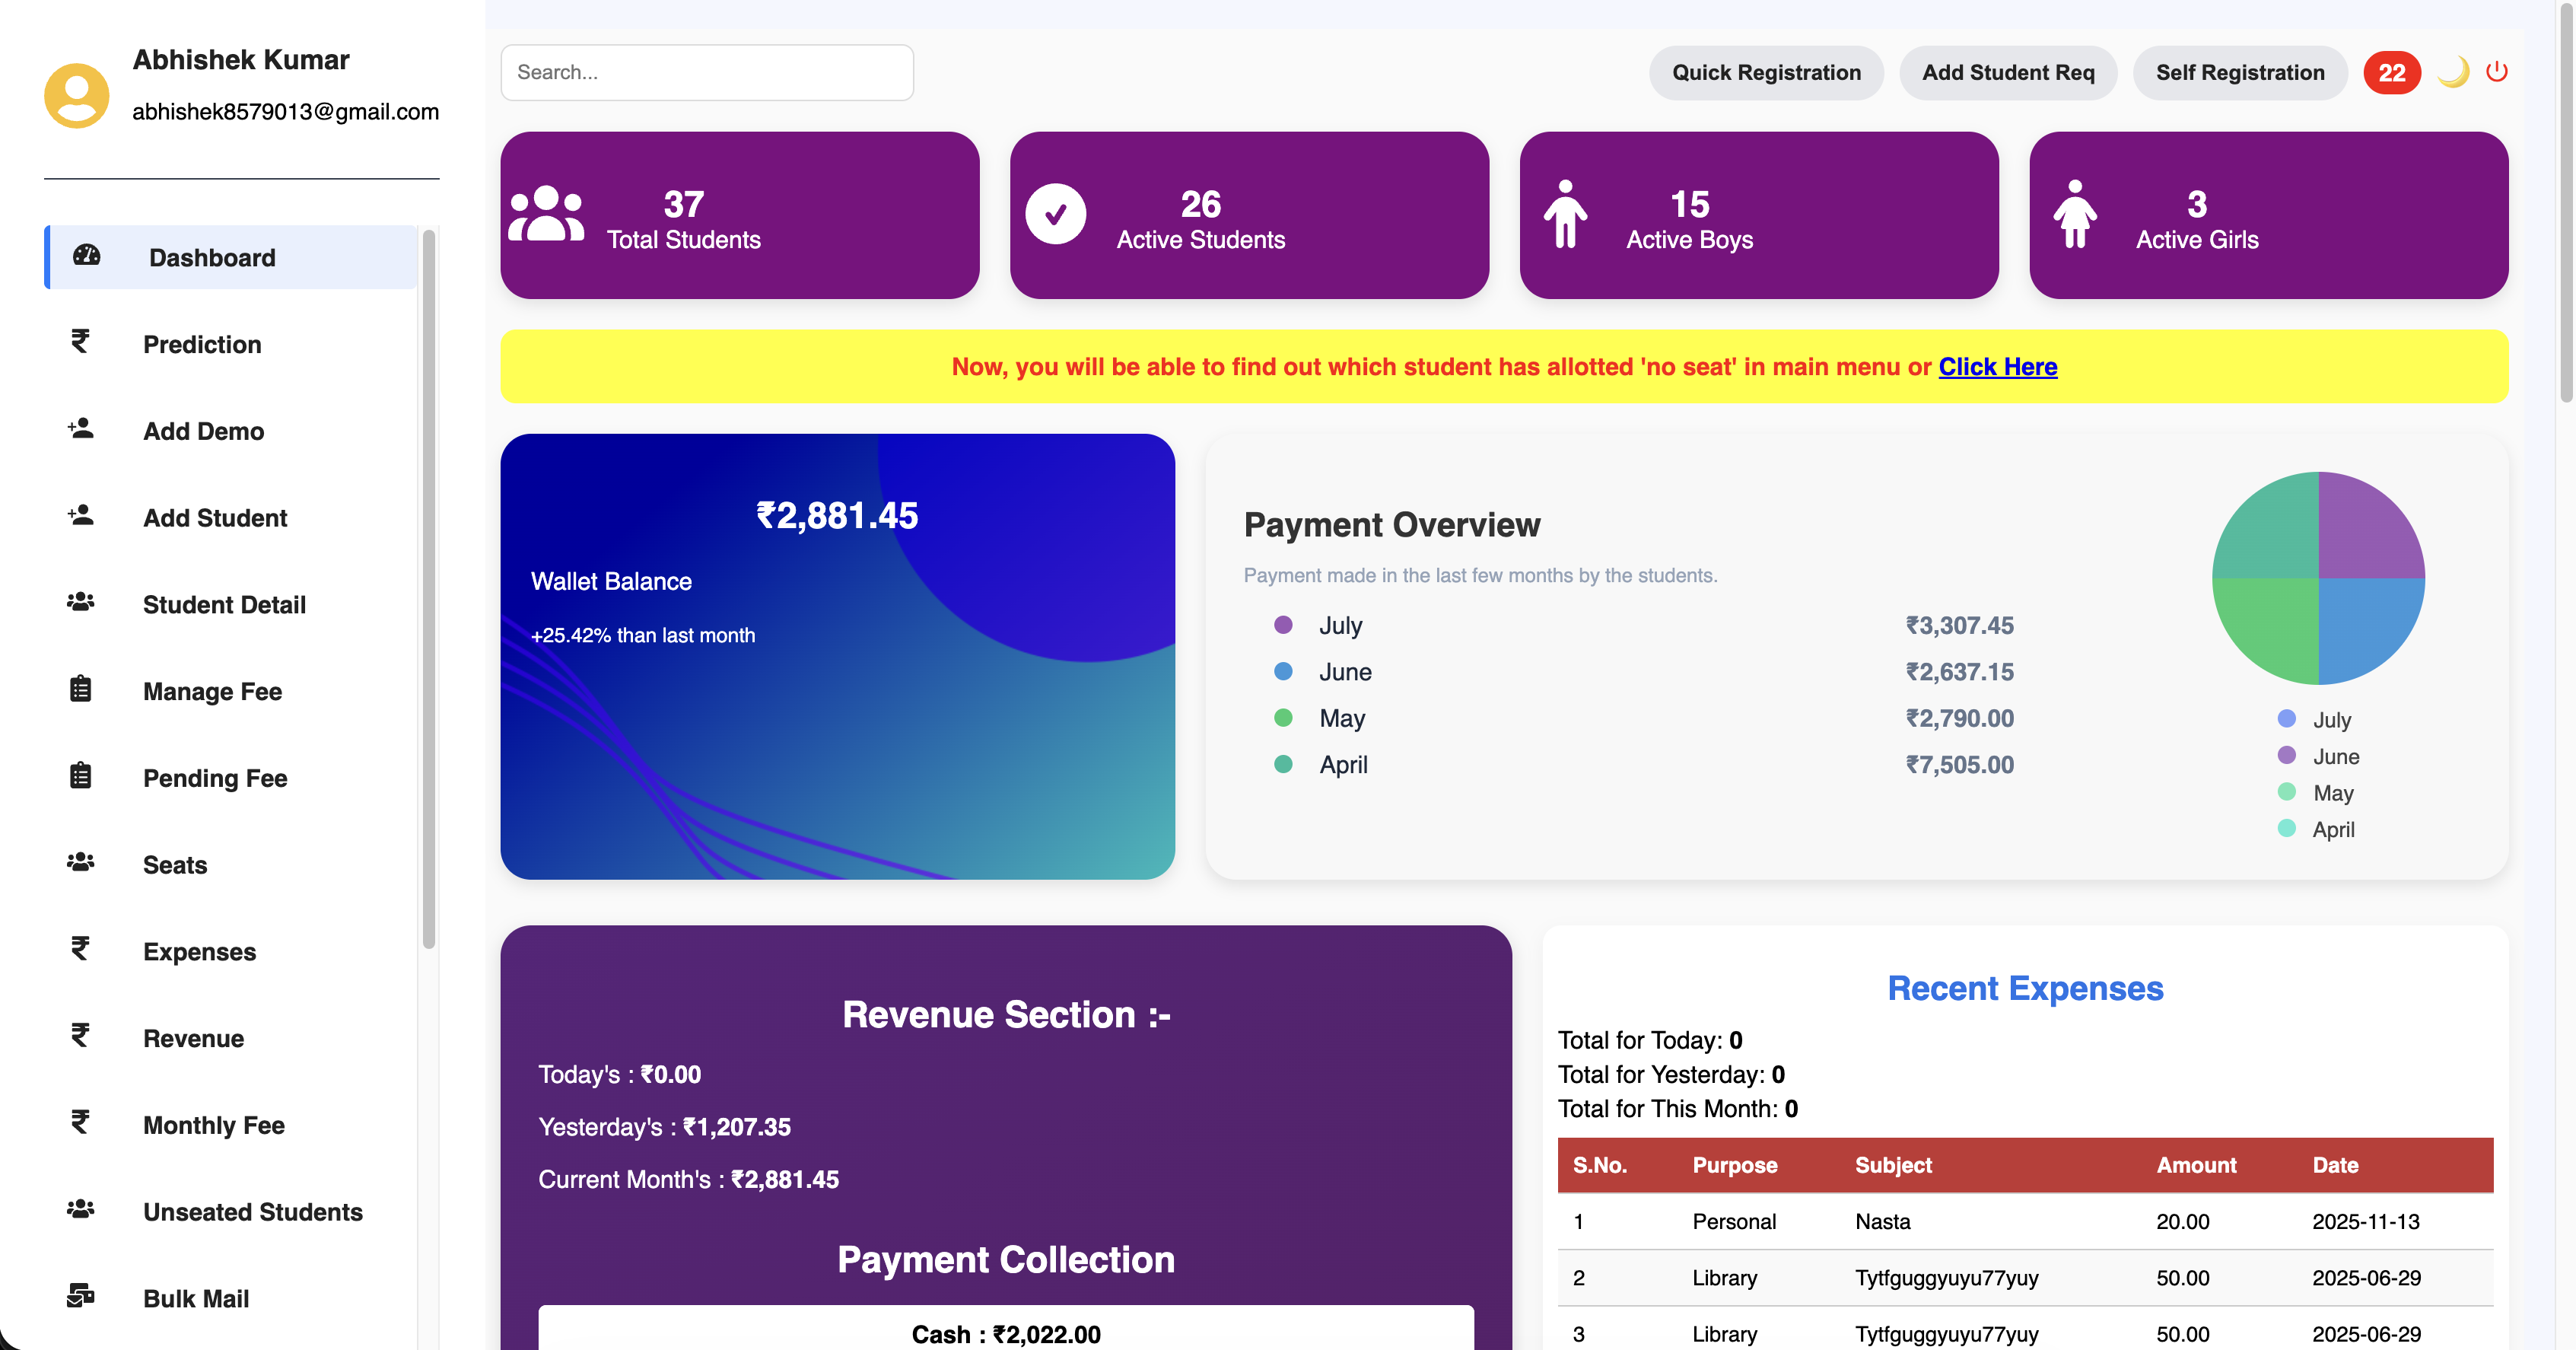Open the Prediction menu item
Screen dimensions: 2576x1350
(202, 344)
